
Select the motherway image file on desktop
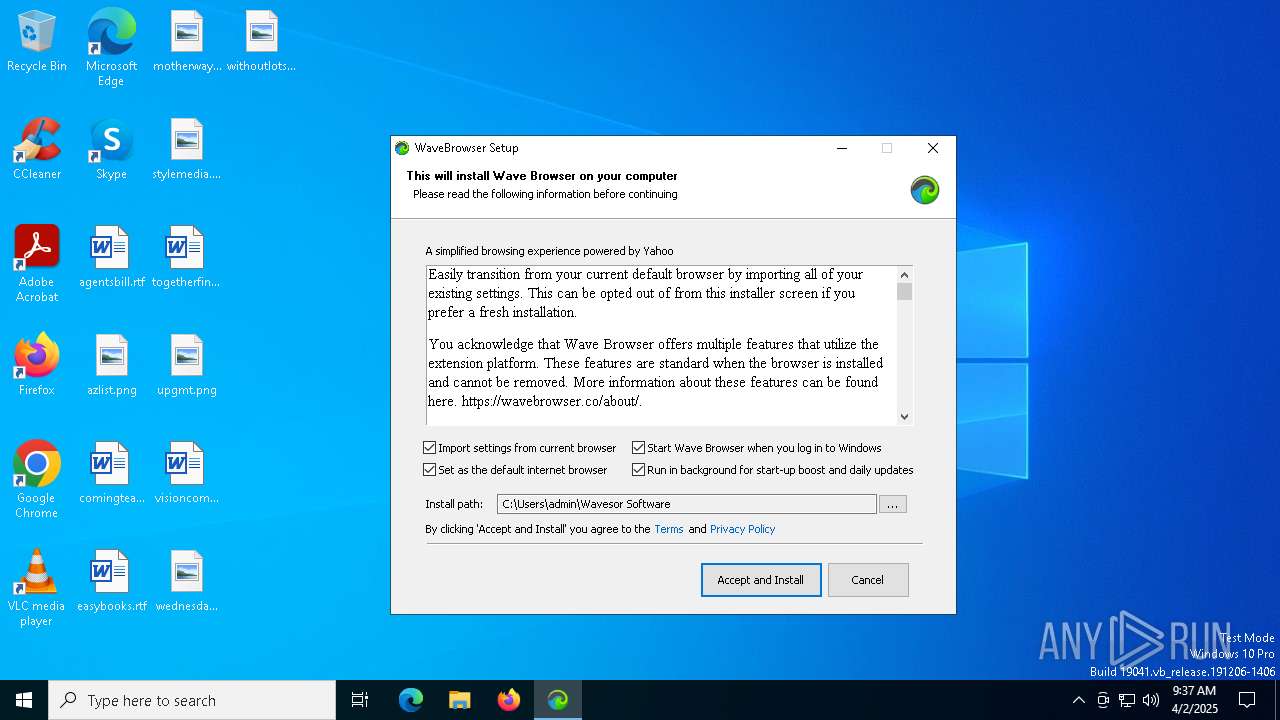tap(187, 42)
